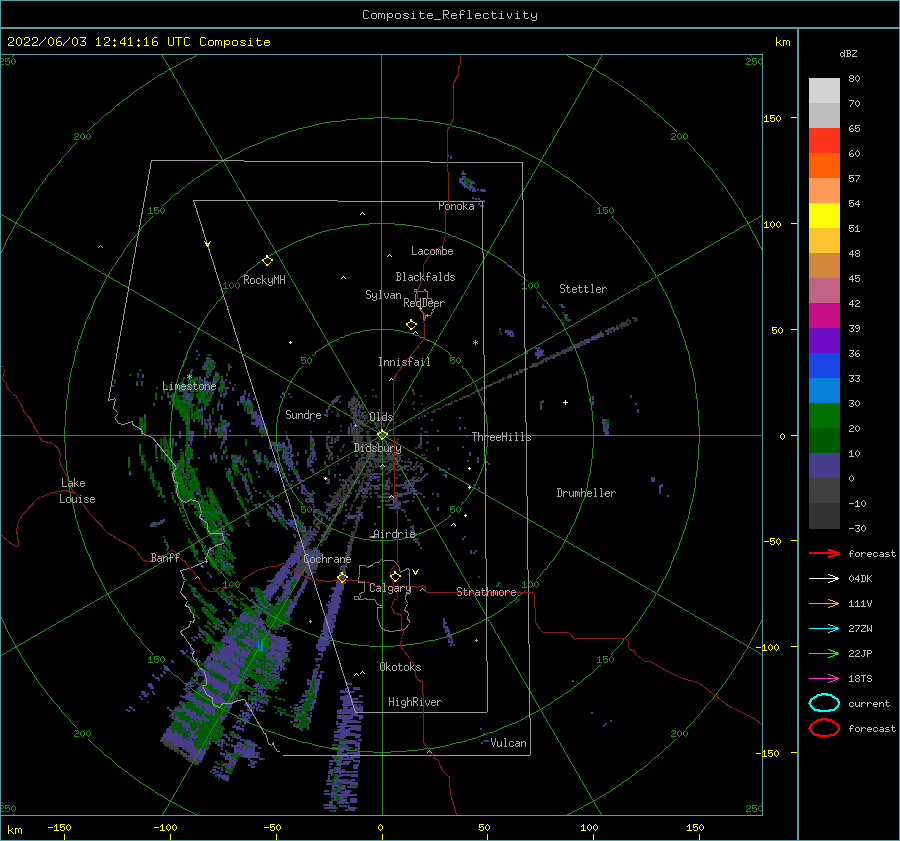
Task: Click the Calgary city label
Action: click(x=390, y=588)
